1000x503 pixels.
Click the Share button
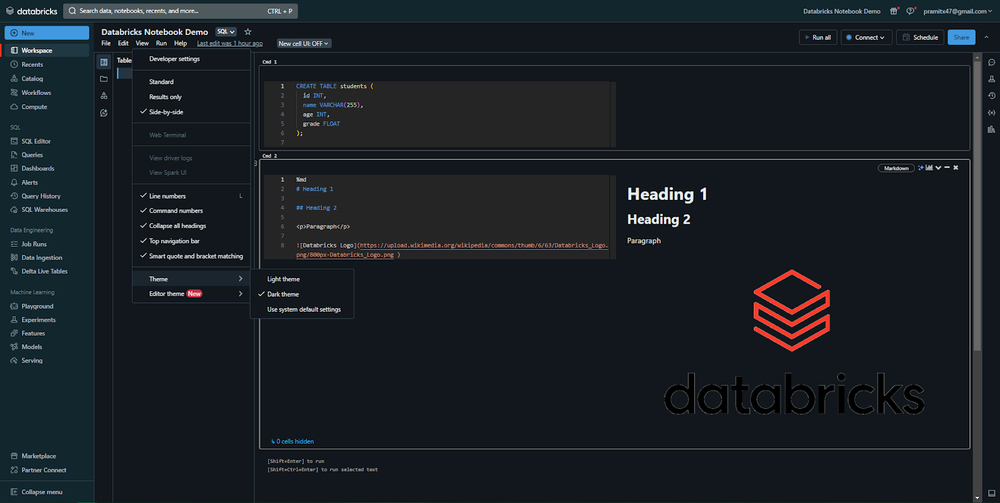tap(961, 38)
